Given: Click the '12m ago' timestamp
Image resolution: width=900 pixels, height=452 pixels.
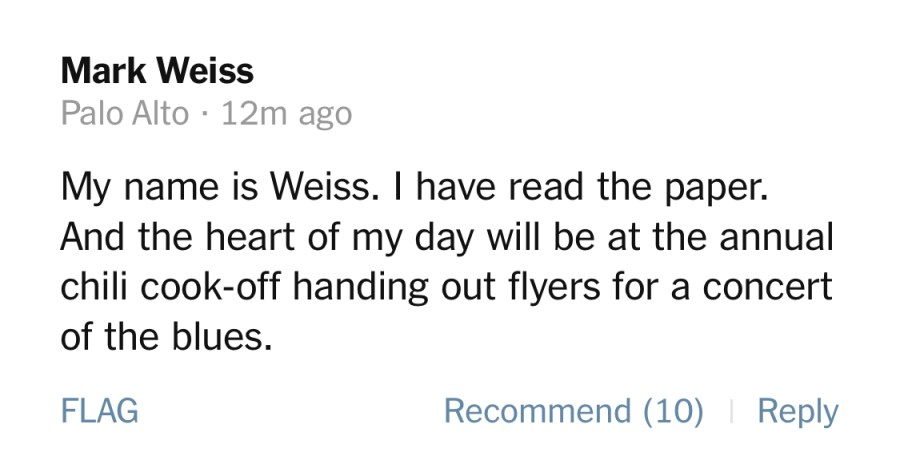Looking at the screenshot, I should click(x=286, y=113).
